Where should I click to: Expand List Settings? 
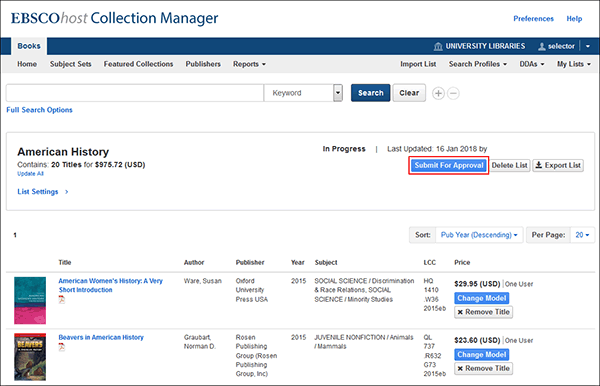pyautogui.click(x=43, y=192)
